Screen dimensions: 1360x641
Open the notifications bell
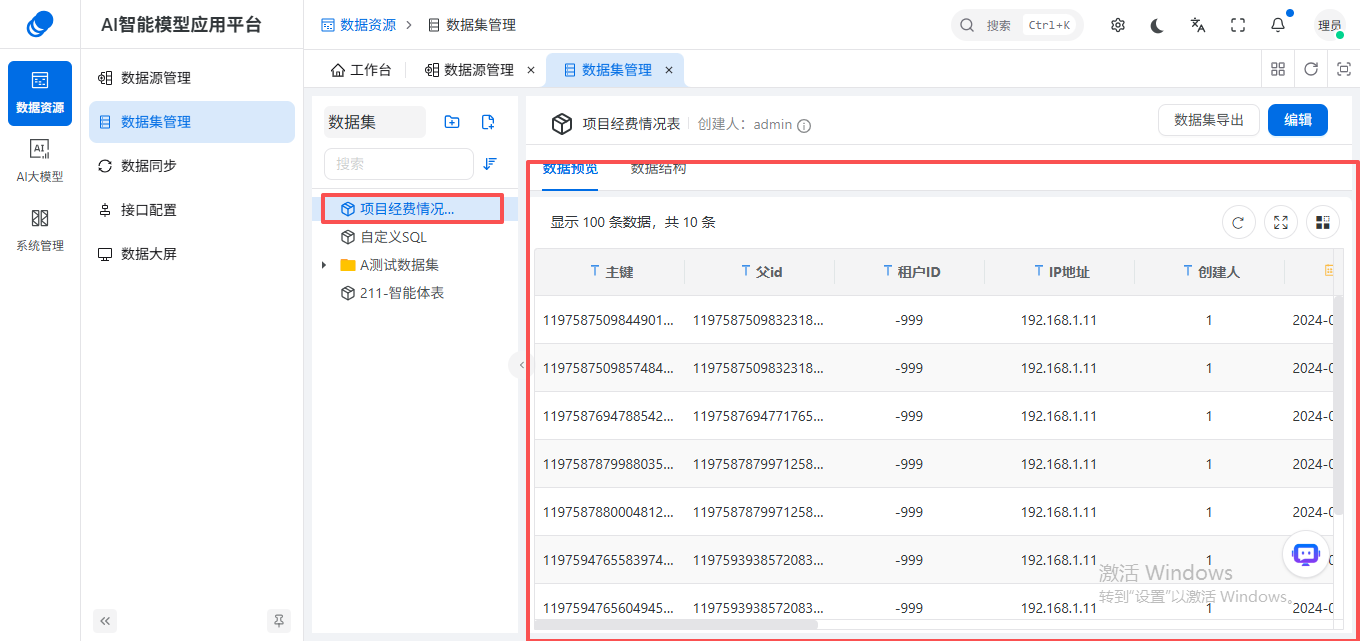(1278, 25)
